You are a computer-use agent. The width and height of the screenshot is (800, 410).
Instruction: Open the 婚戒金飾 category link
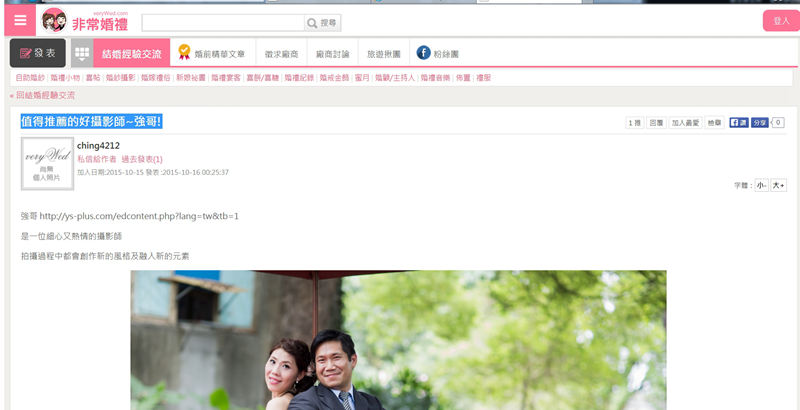click(334, 78)
